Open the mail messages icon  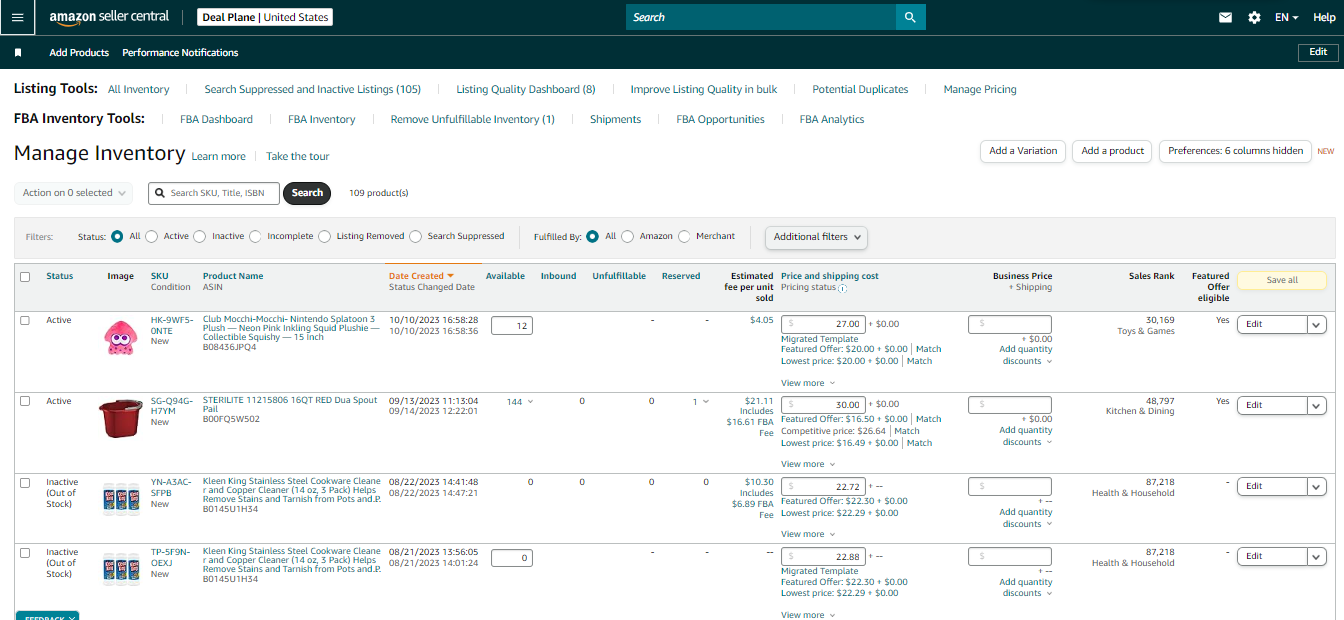1225,18
